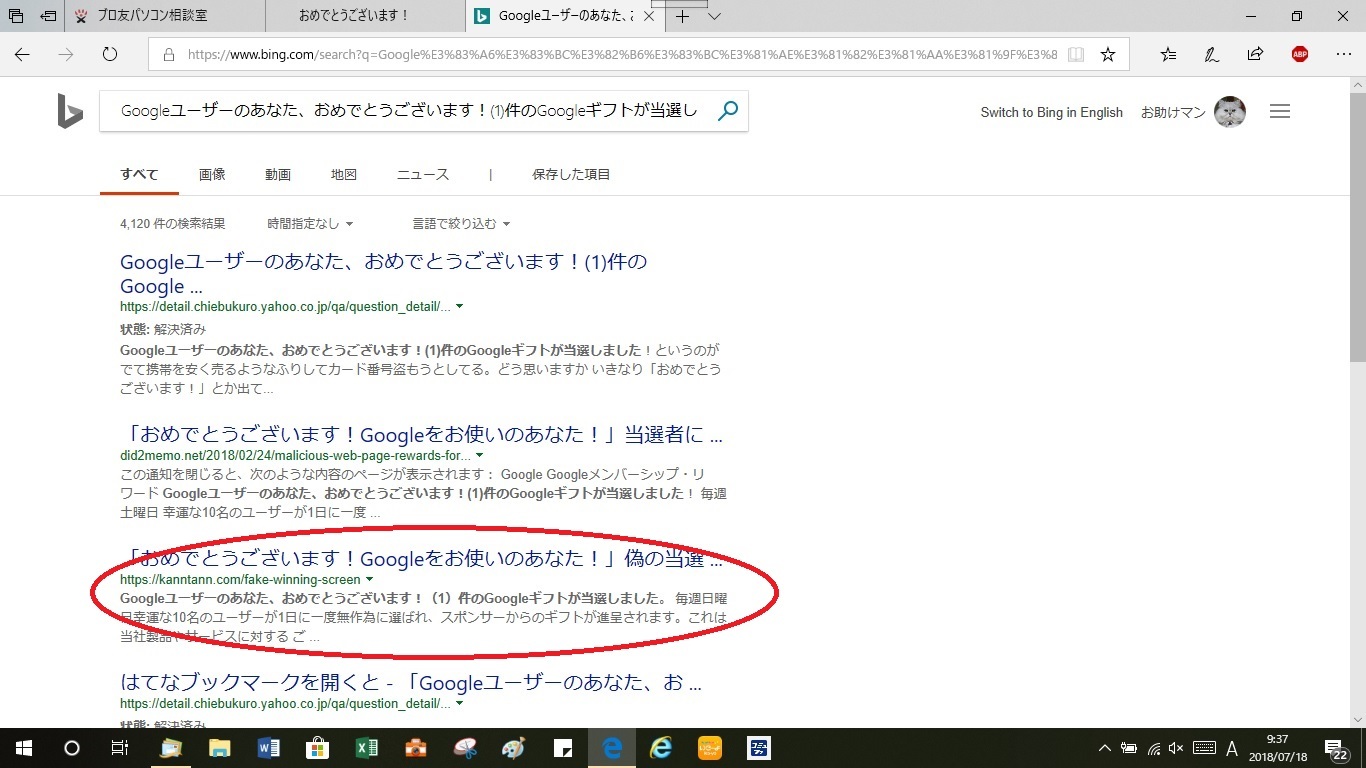Expand kanntann.com URL dropdown arrow

370,580
